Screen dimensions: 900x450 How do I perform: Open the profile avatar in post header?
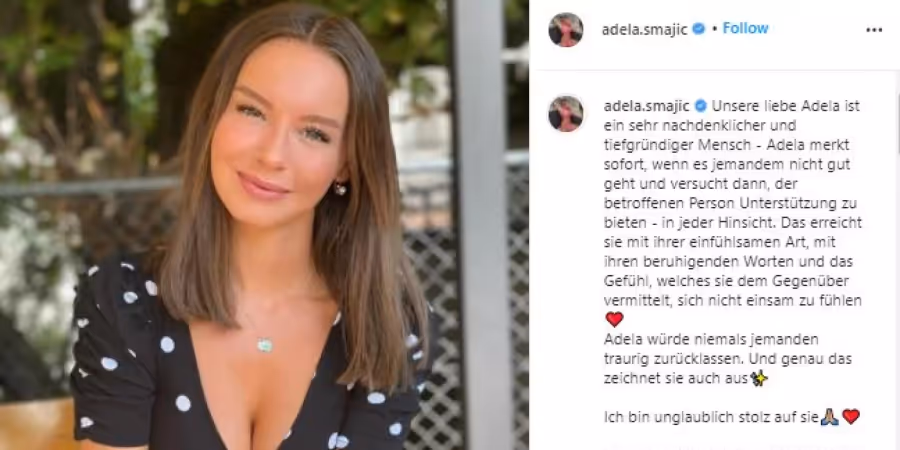[x=565, y=29]
